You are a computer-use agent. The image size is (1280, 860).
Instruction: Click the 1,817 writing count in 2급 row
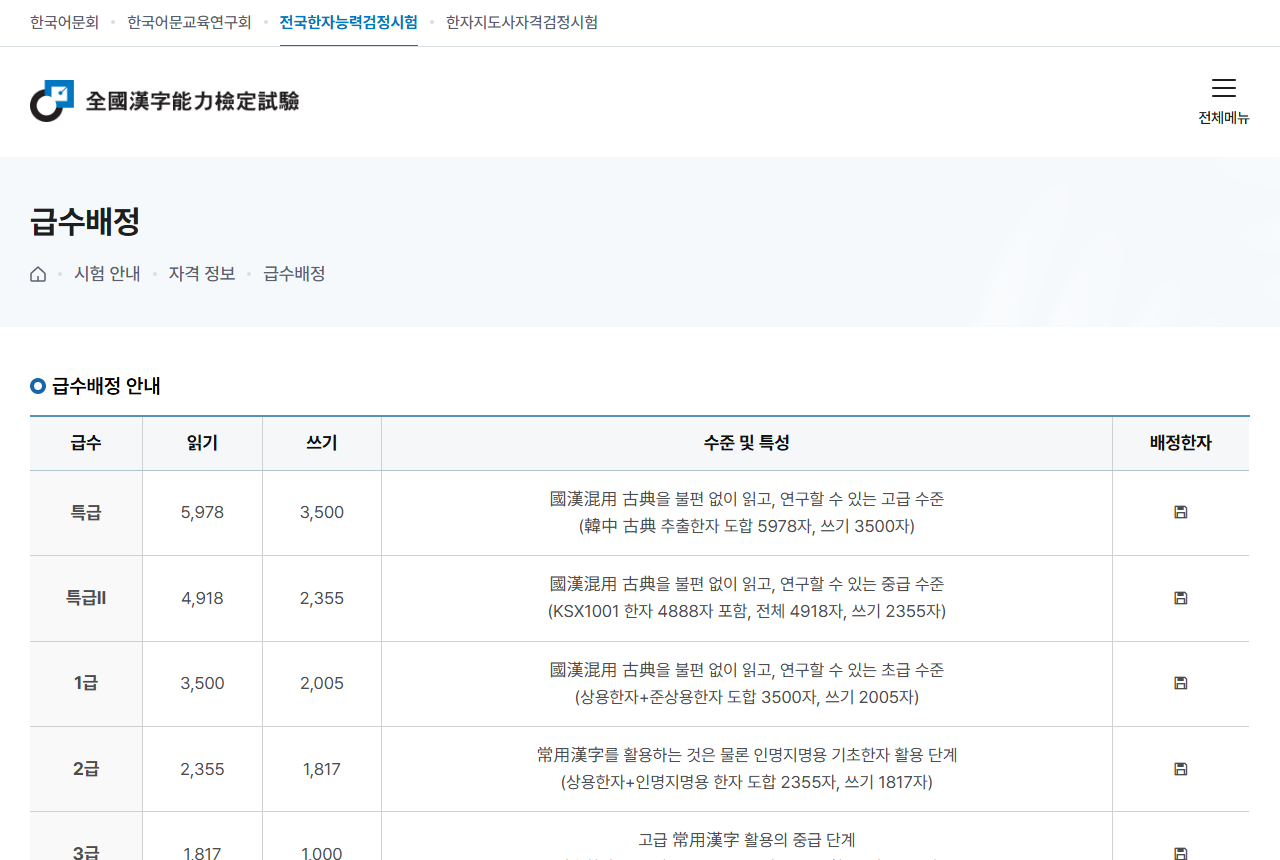[x=322, y=769]
